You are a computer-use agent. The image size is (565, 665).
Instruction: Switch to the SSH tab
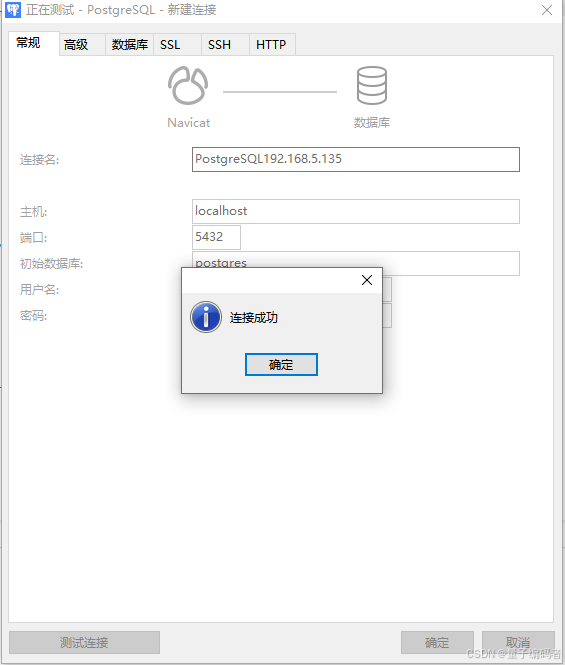click(x=225, y=44)
